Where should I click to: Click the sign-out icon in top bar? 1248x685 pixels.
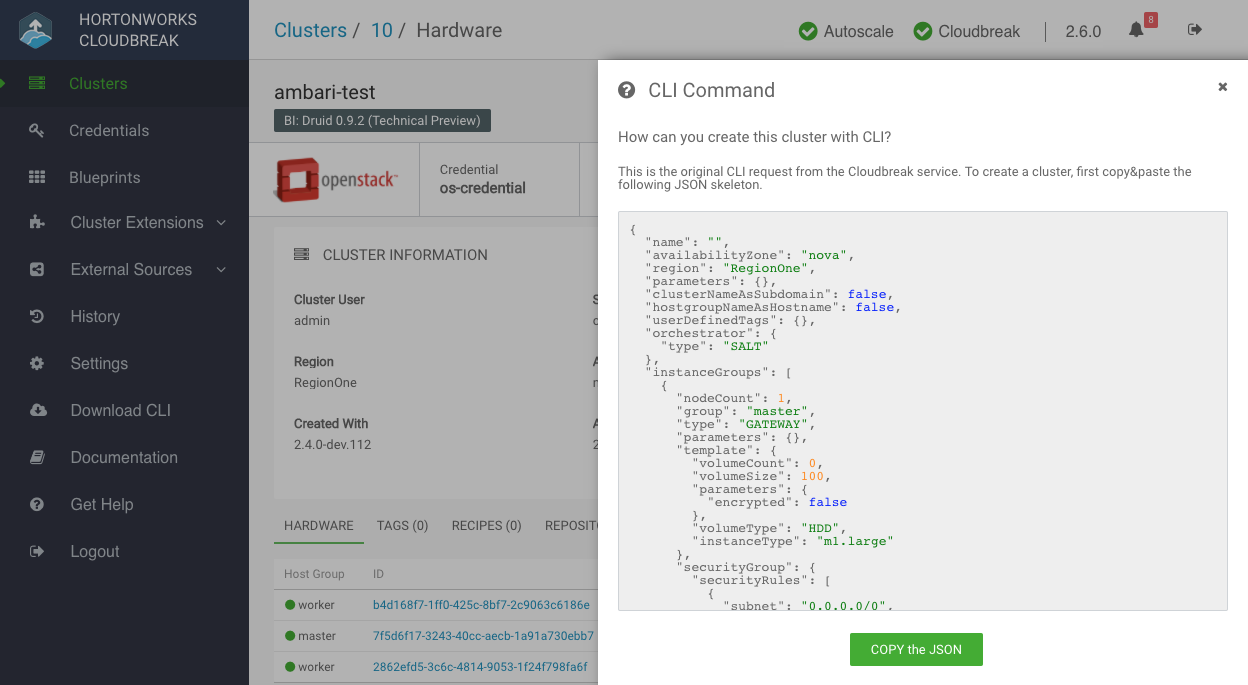tap(1194, 30)
